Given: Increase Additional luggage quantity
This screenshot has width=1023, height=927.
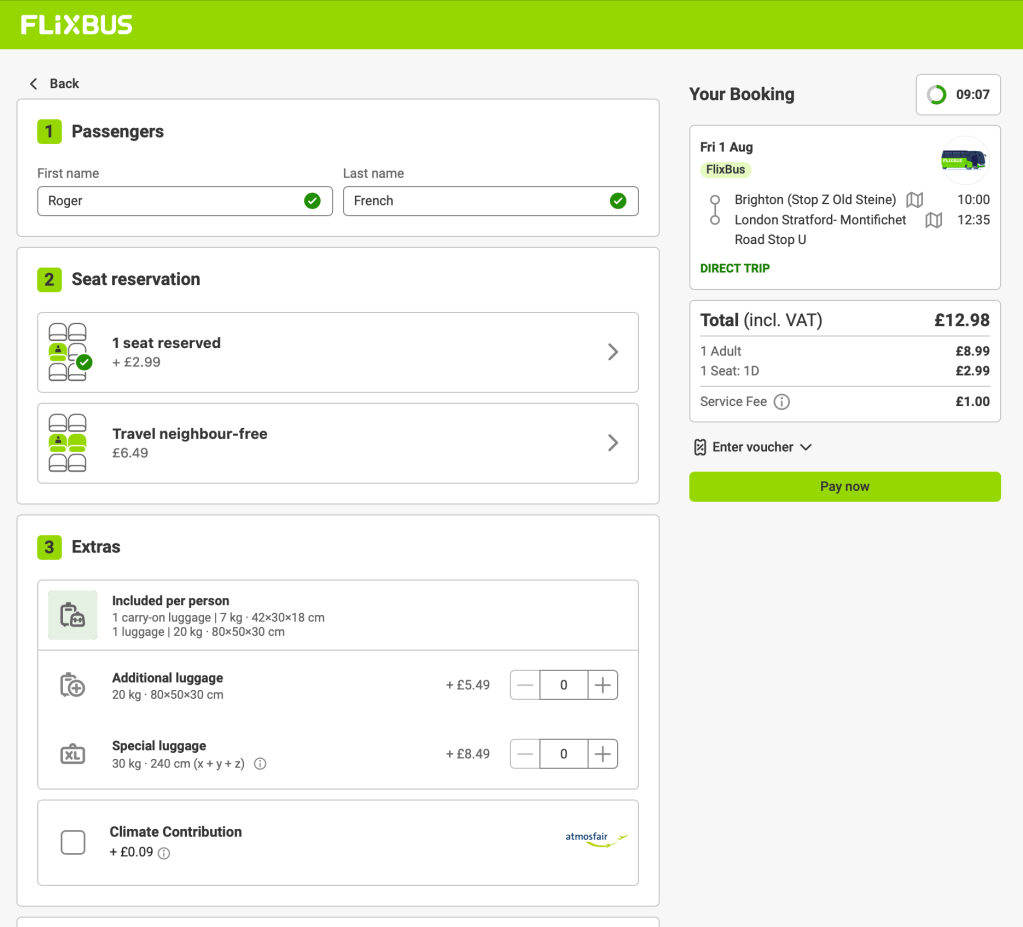Looking at the screenshot, I should 602,685.
